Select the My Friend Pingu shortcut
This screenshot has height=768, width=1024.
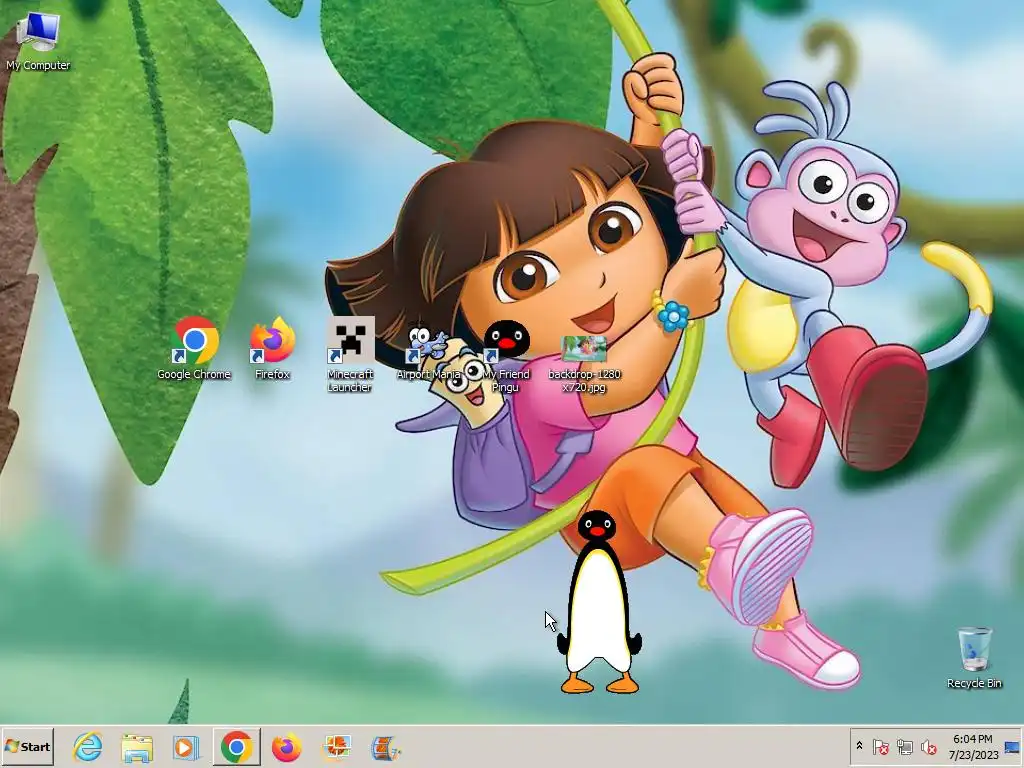coord(506,357)
